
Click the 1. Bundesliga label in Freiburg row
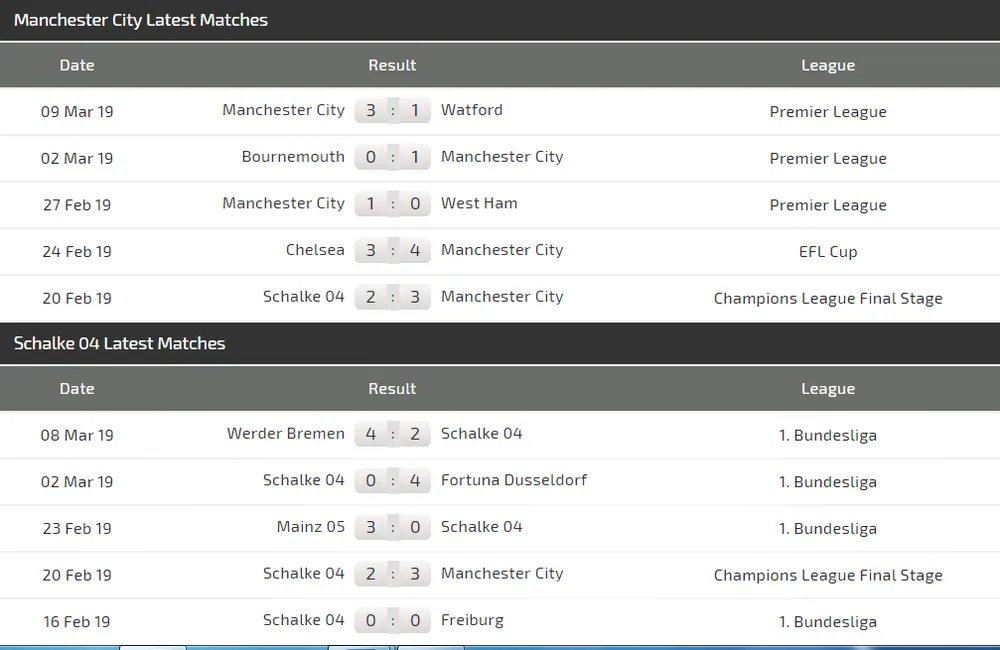(x=828, y=622)
